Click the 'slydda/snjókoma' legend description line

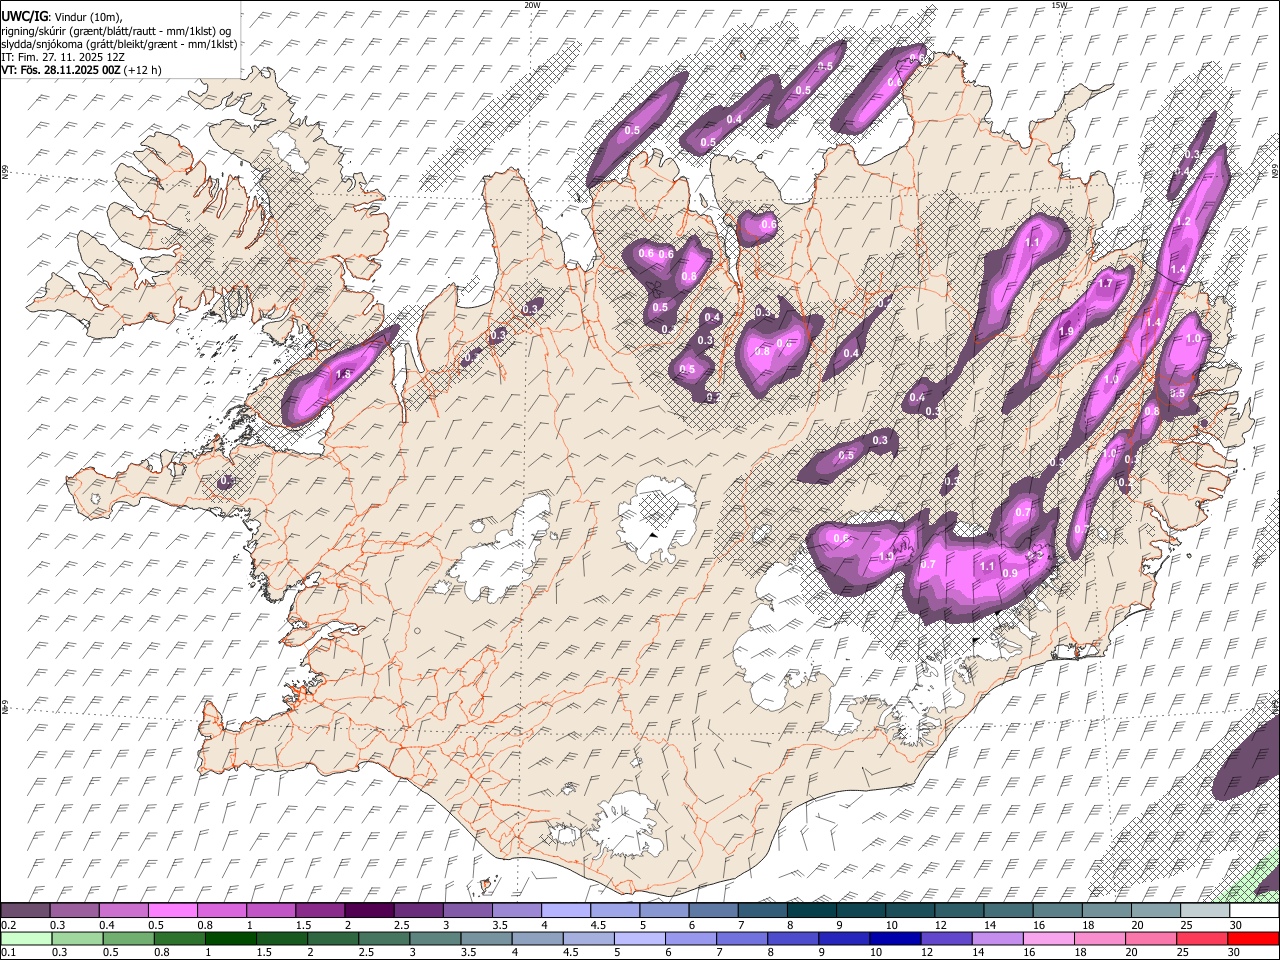[119, 44]
